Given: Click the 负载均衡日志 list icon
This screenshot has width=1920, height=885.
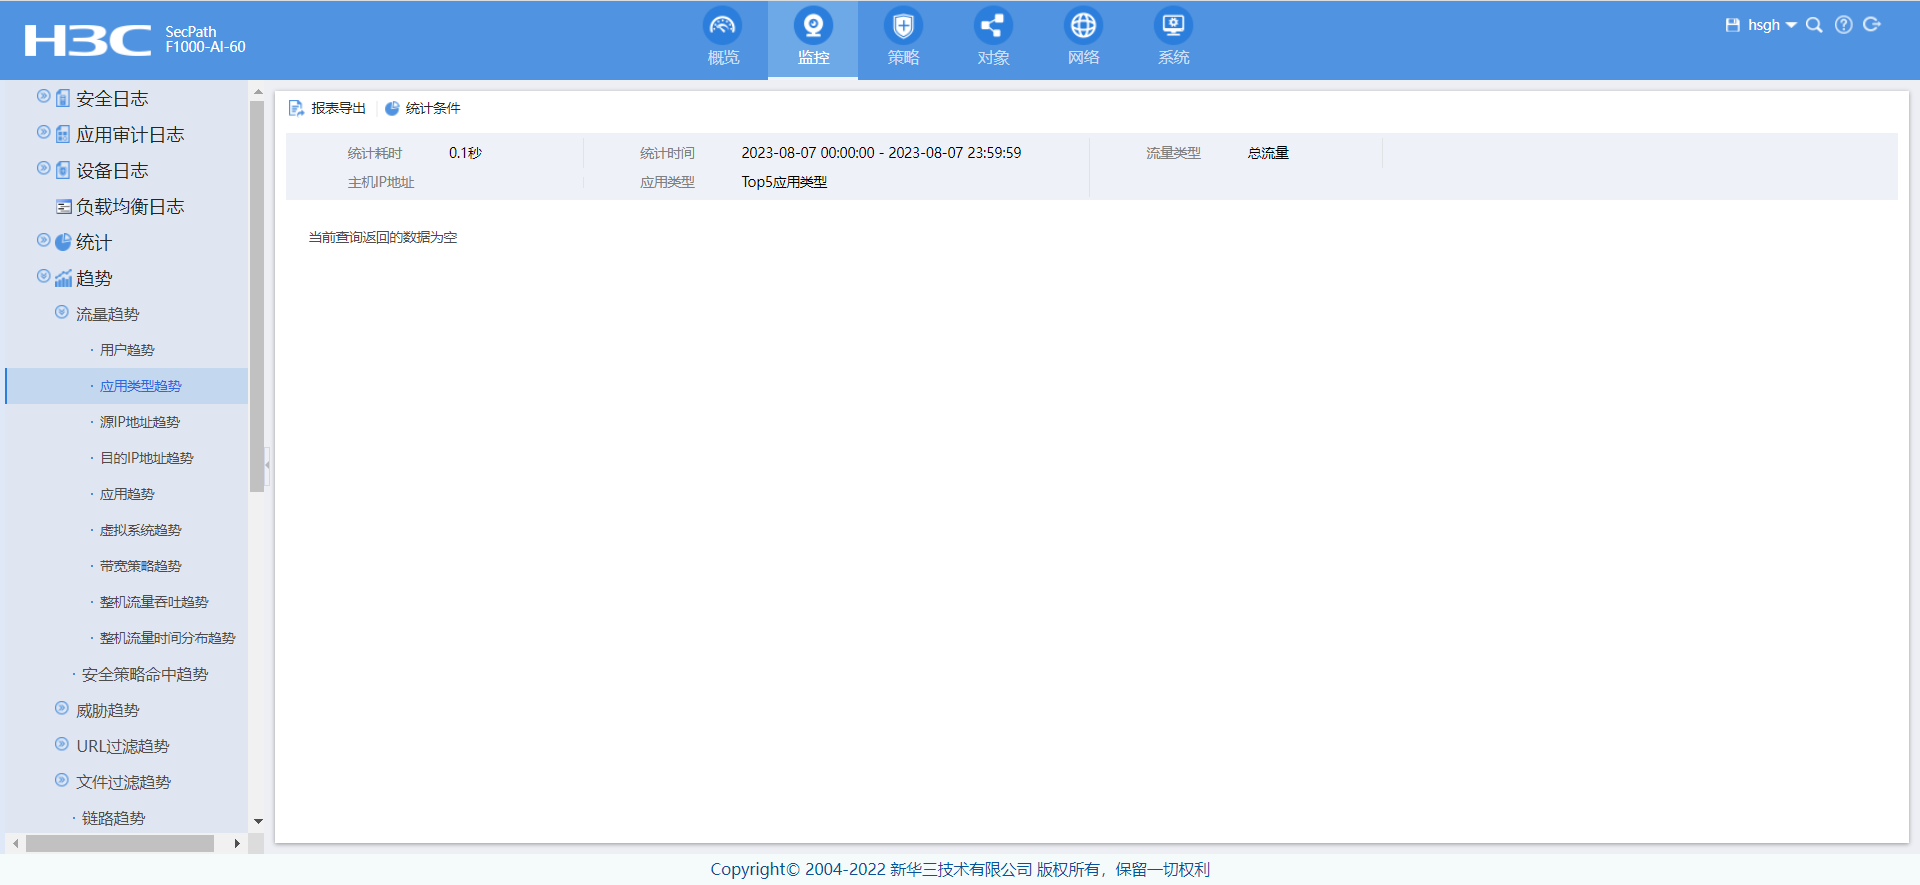Looking at the screenshot, I should pos(63,207).
